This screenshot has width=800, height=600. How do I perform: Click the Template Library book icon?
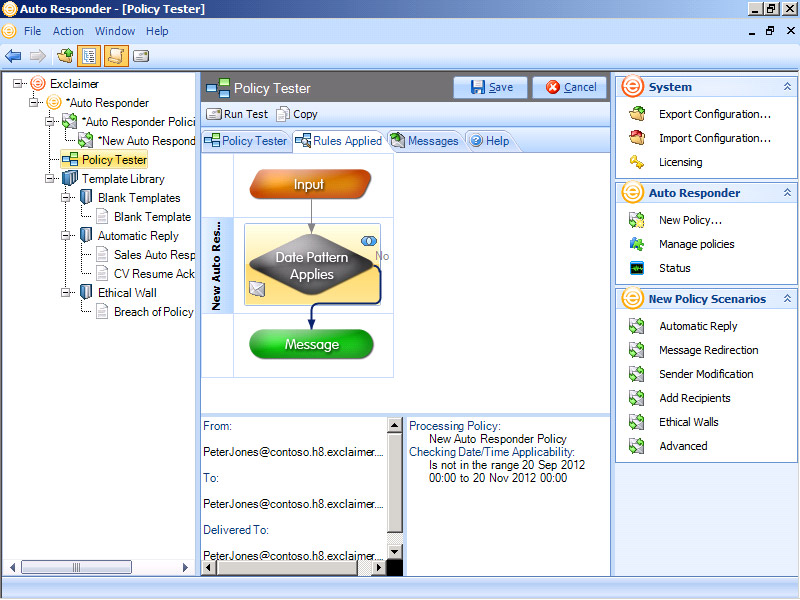69,179
